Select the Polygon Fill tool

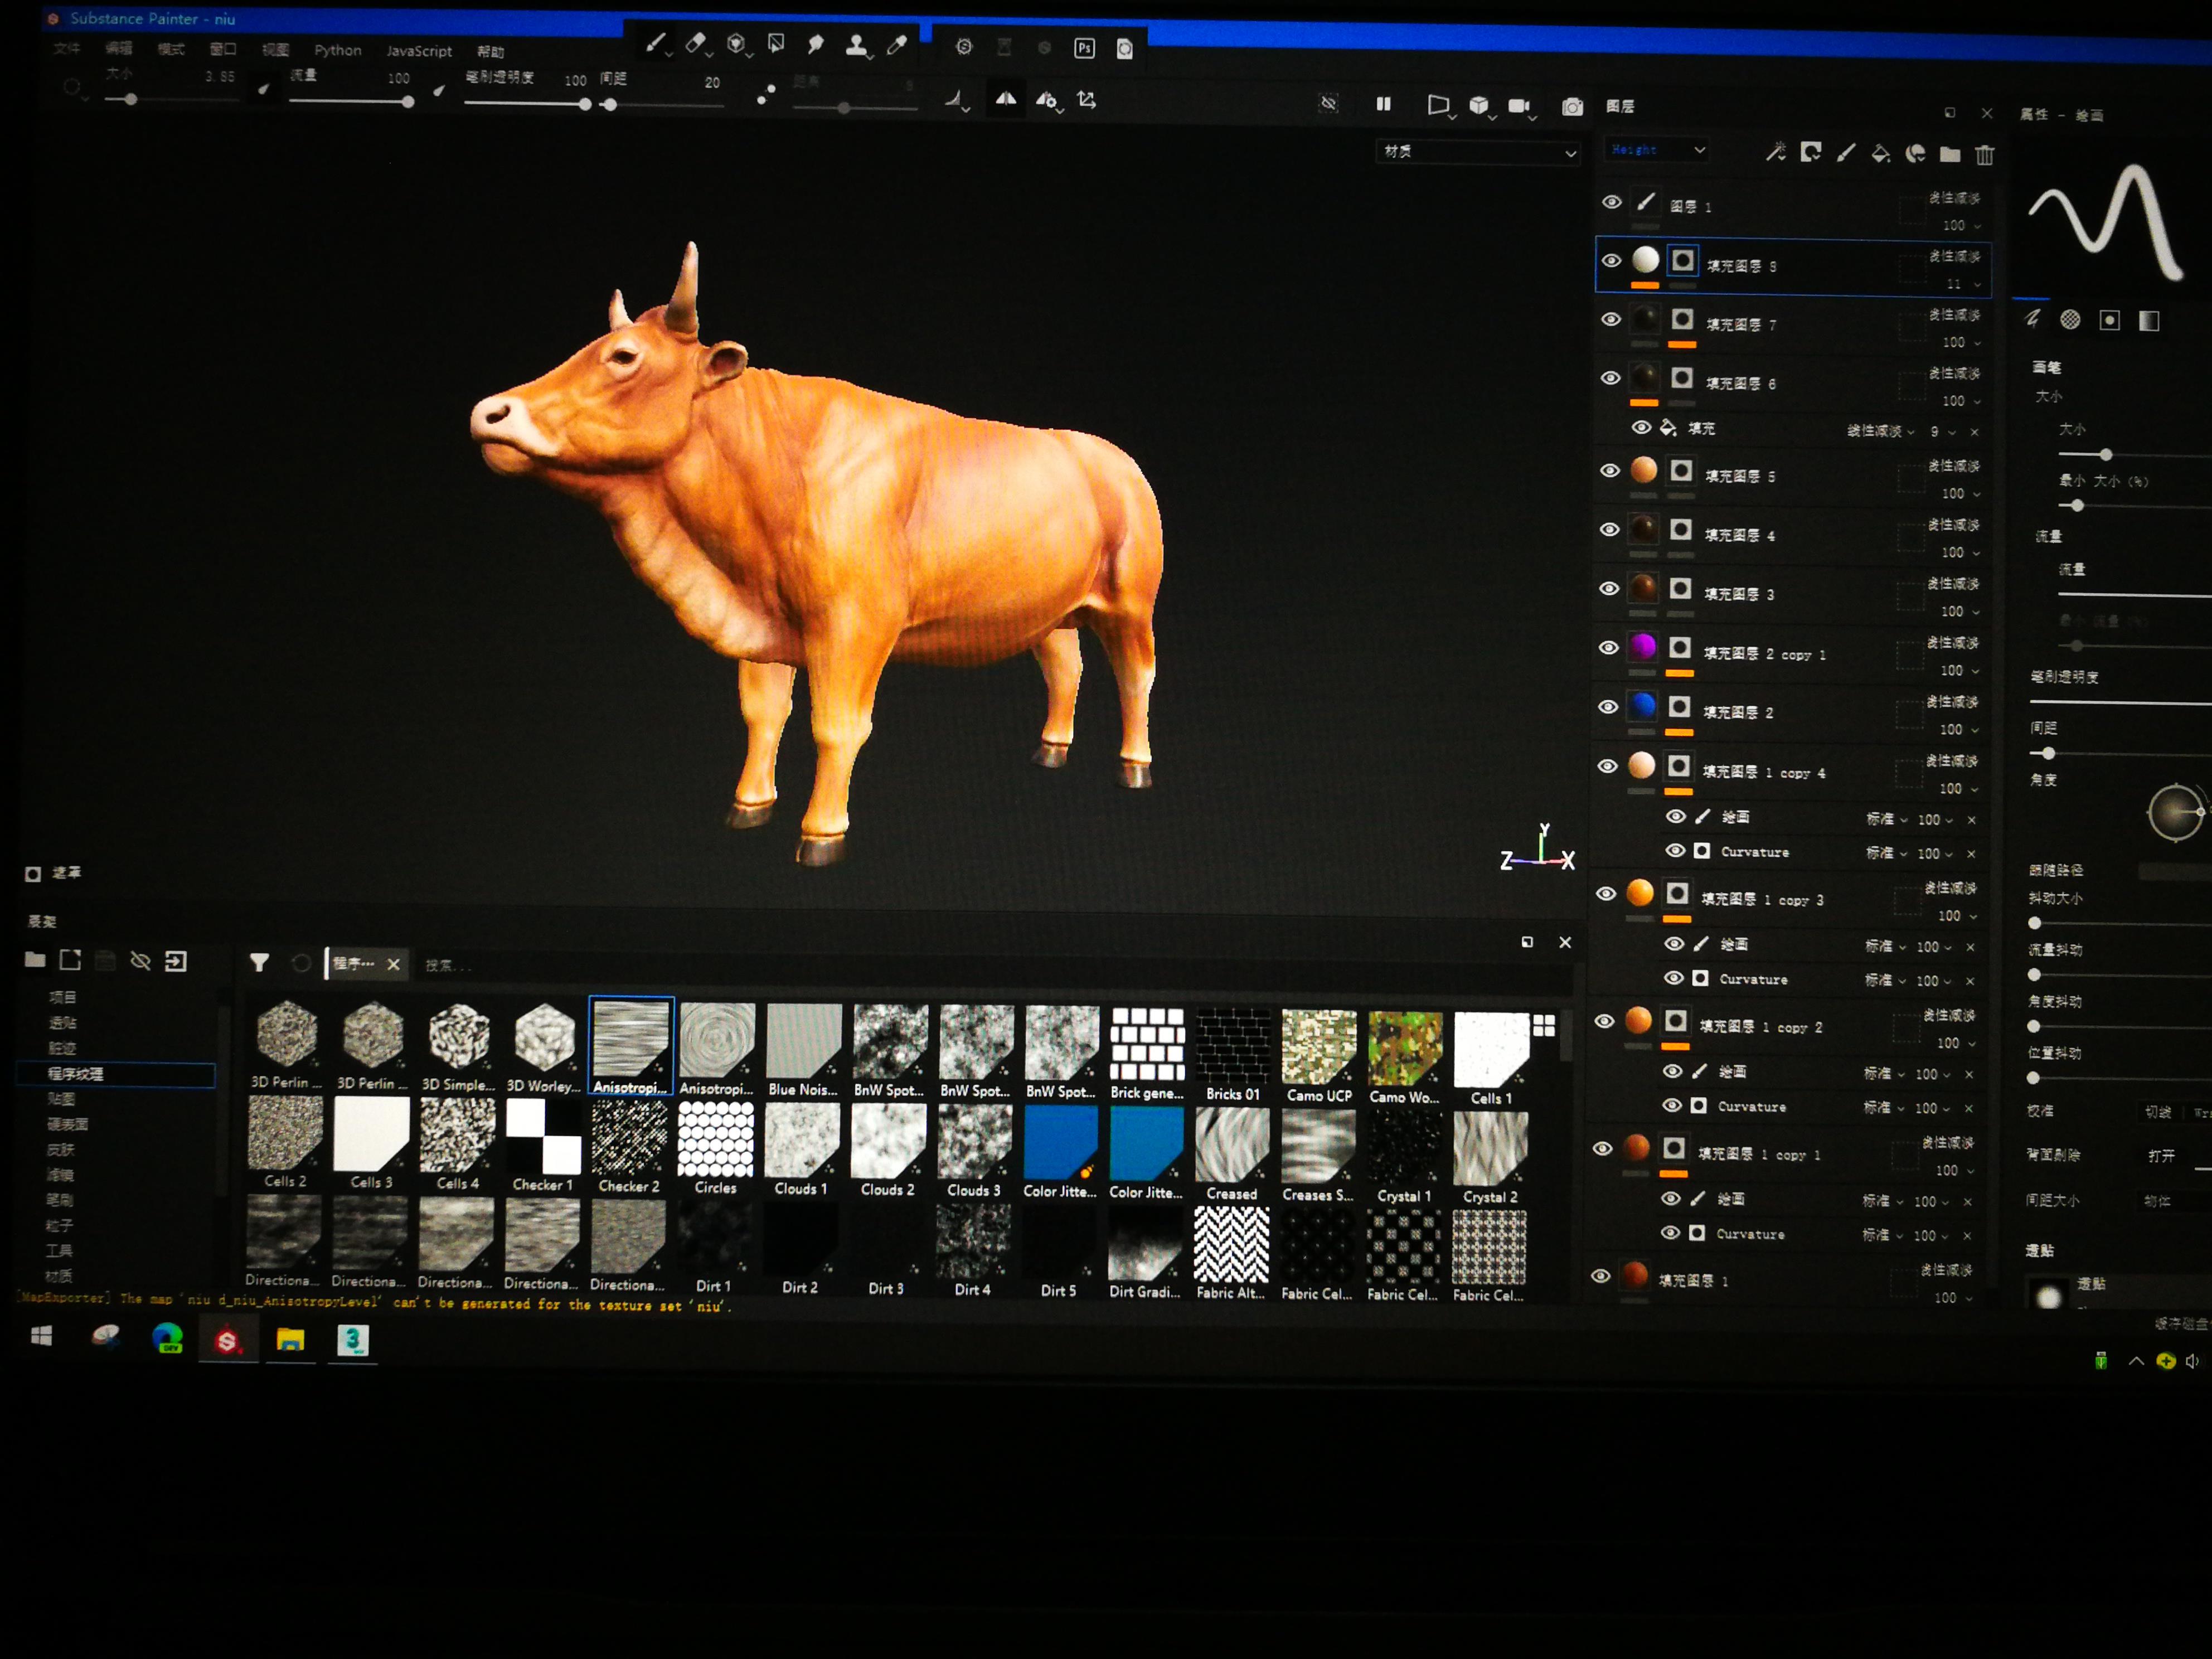pyautogui.click(x=776, y=43)
